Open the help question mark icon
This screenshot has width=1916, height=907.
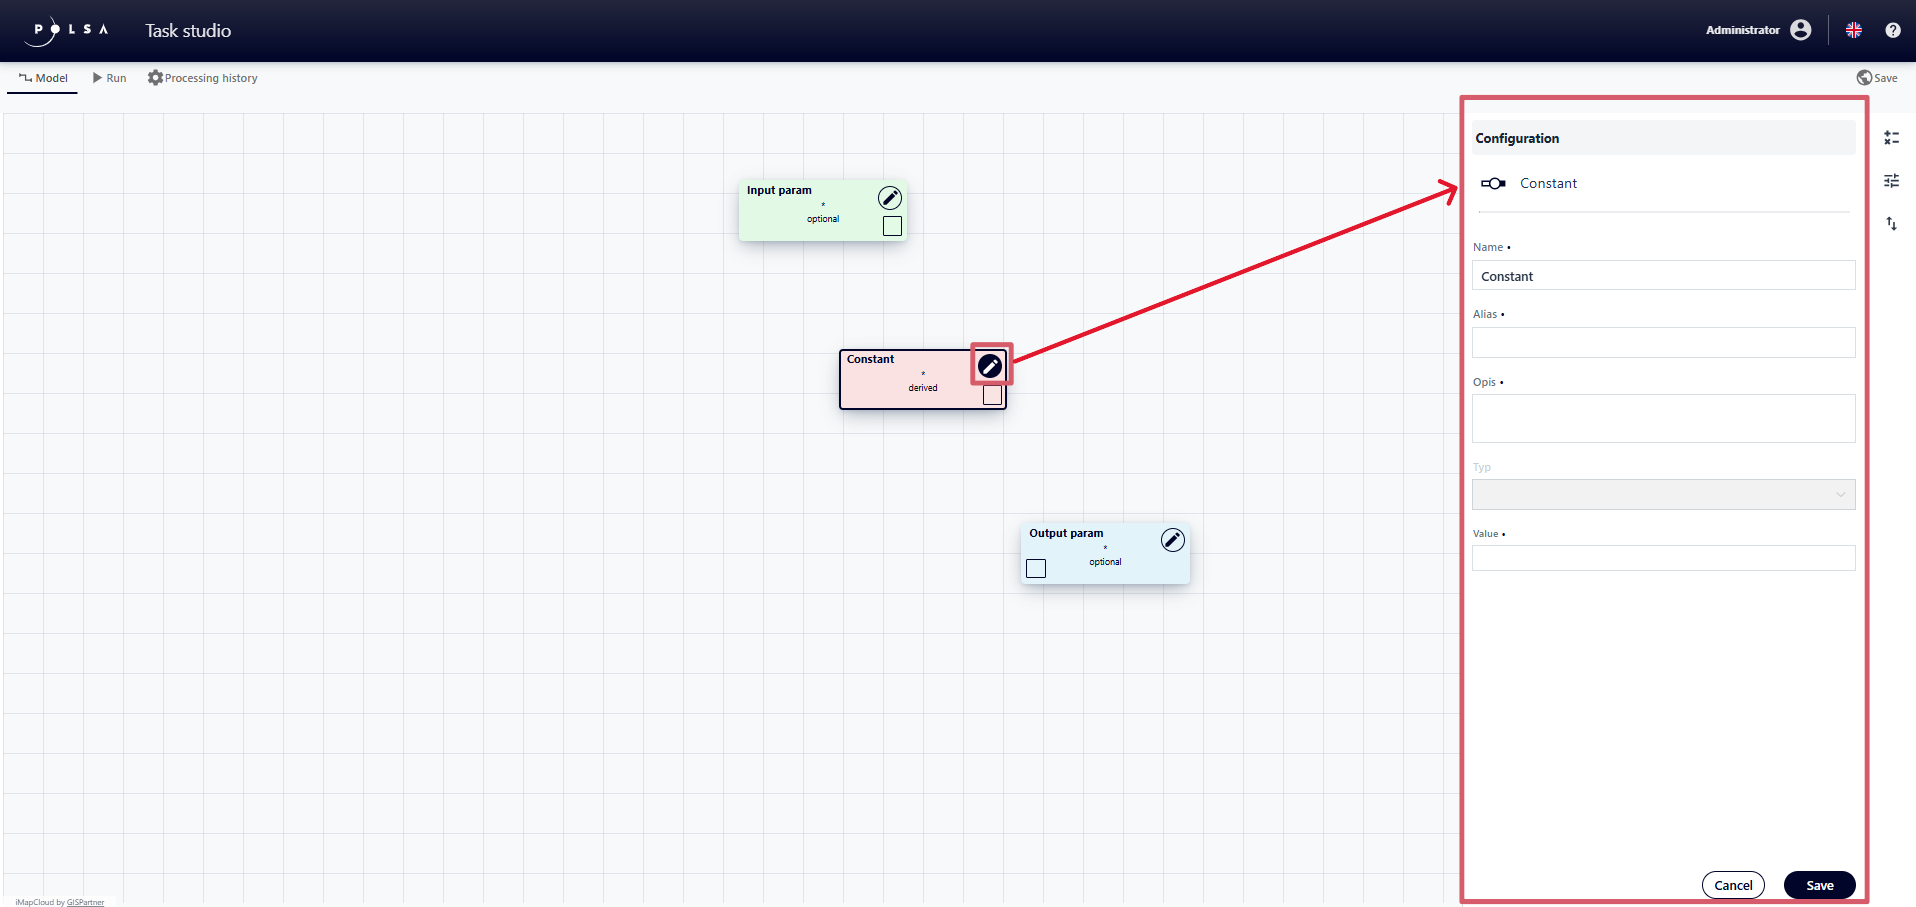pos(1893,30)
